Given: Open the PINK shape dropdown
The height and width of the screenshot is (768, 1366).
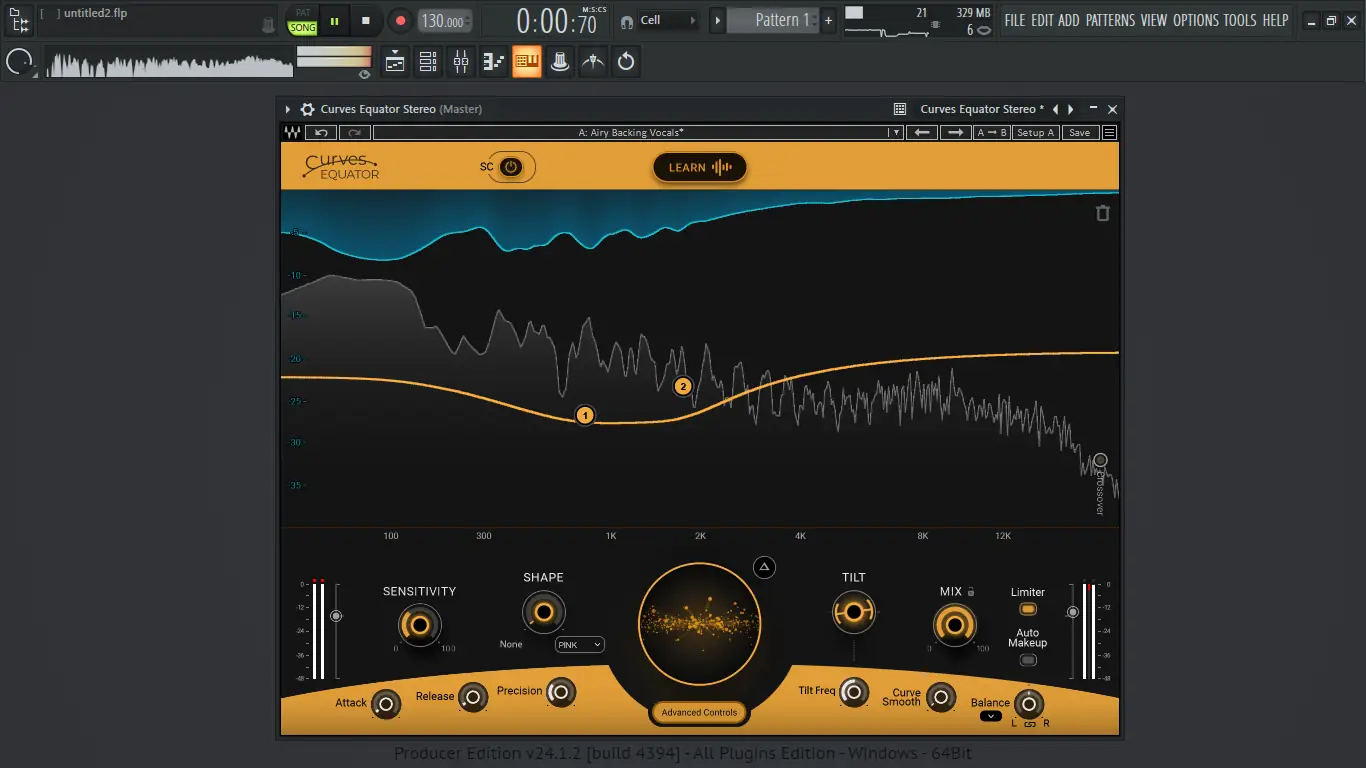Looking at the screenshot, I should click(580, 645).
